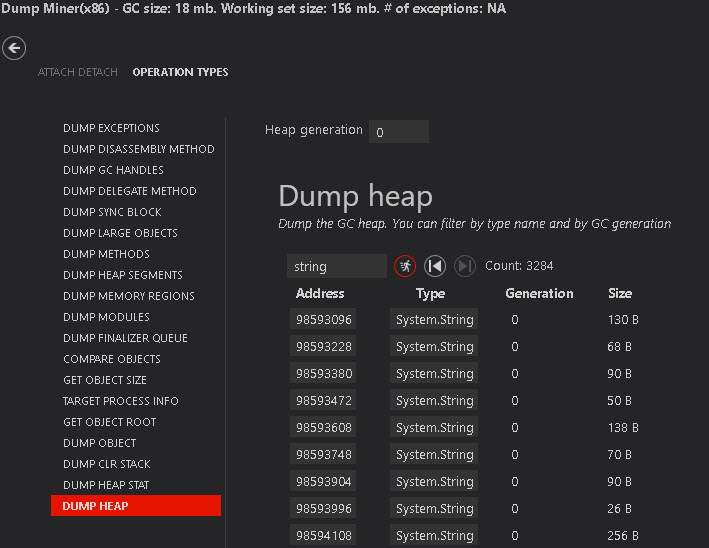Screen dimensions: 709x548
Task: Go to previous page of results
Action: (435, 266)
